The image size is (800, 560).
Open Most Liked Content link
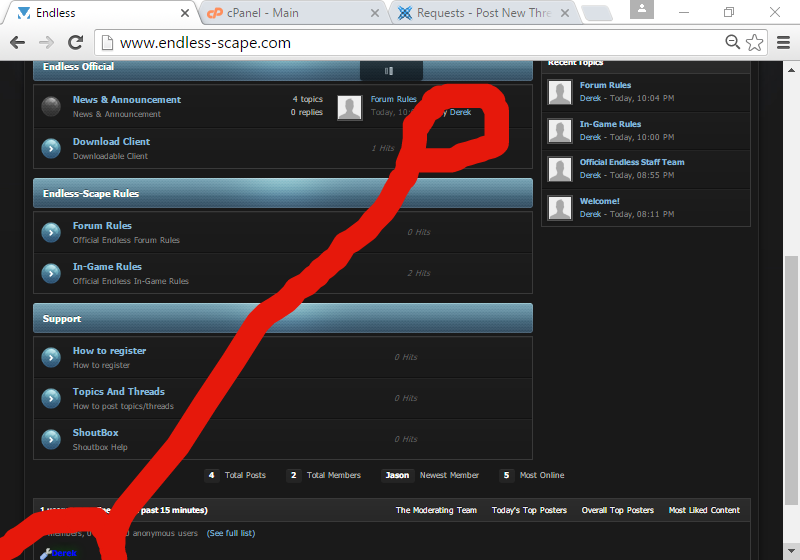pos(704,510)
